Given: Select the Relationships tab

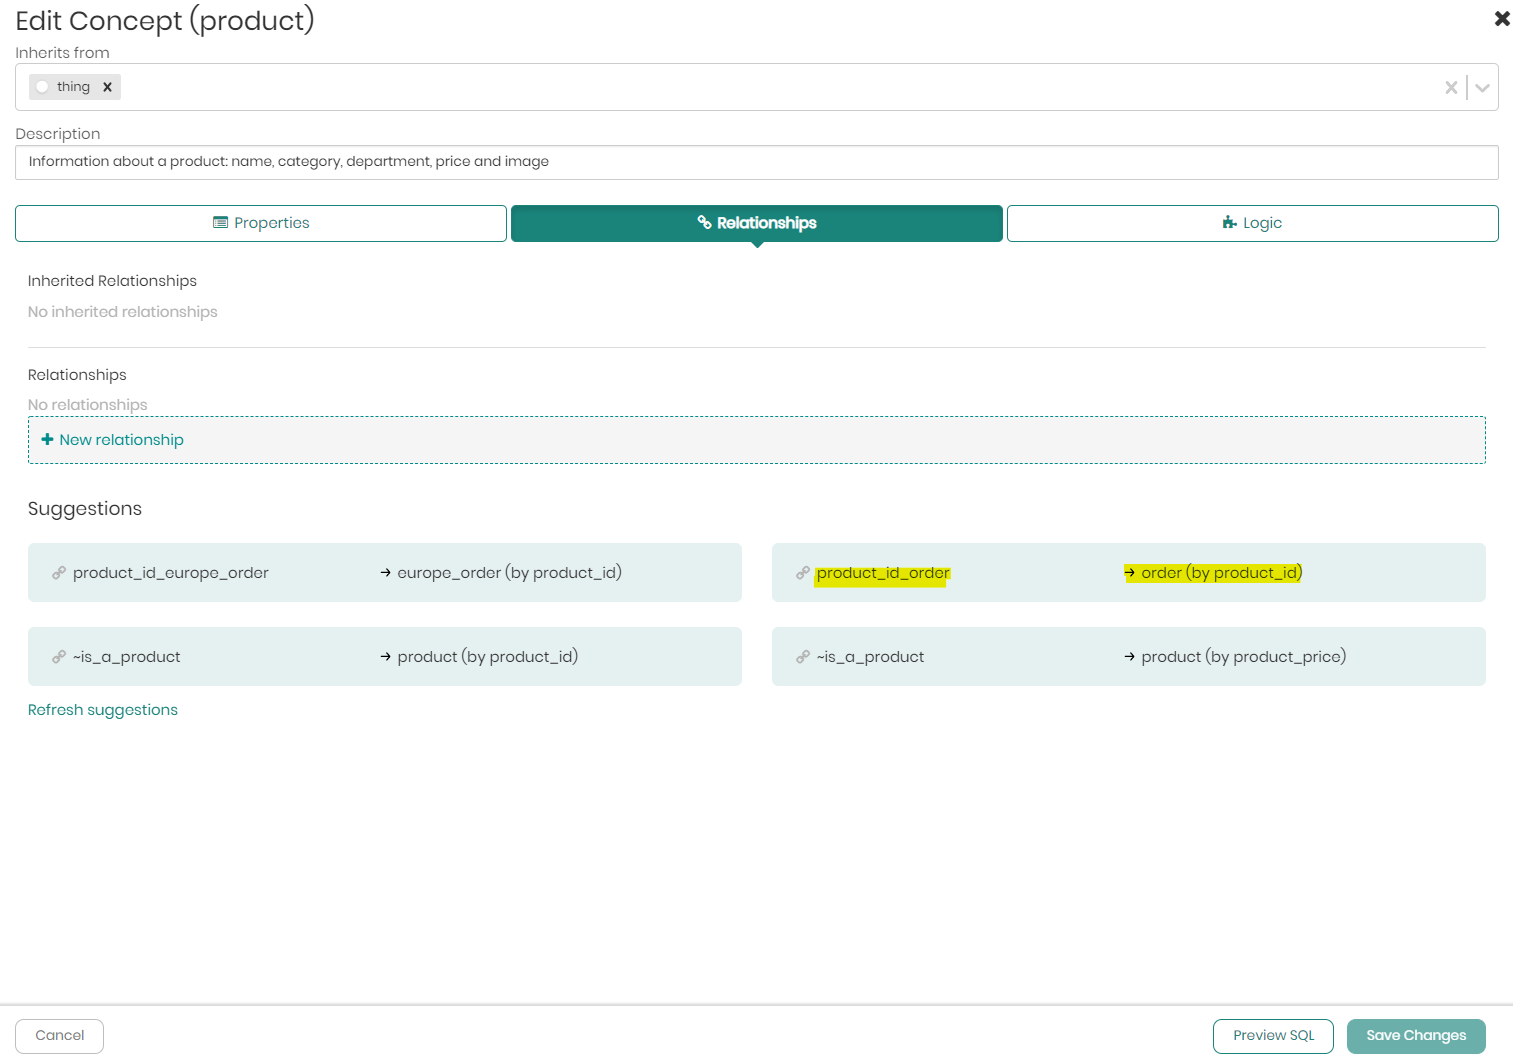Looking at the screenshot, I should (x=756, y=223).
